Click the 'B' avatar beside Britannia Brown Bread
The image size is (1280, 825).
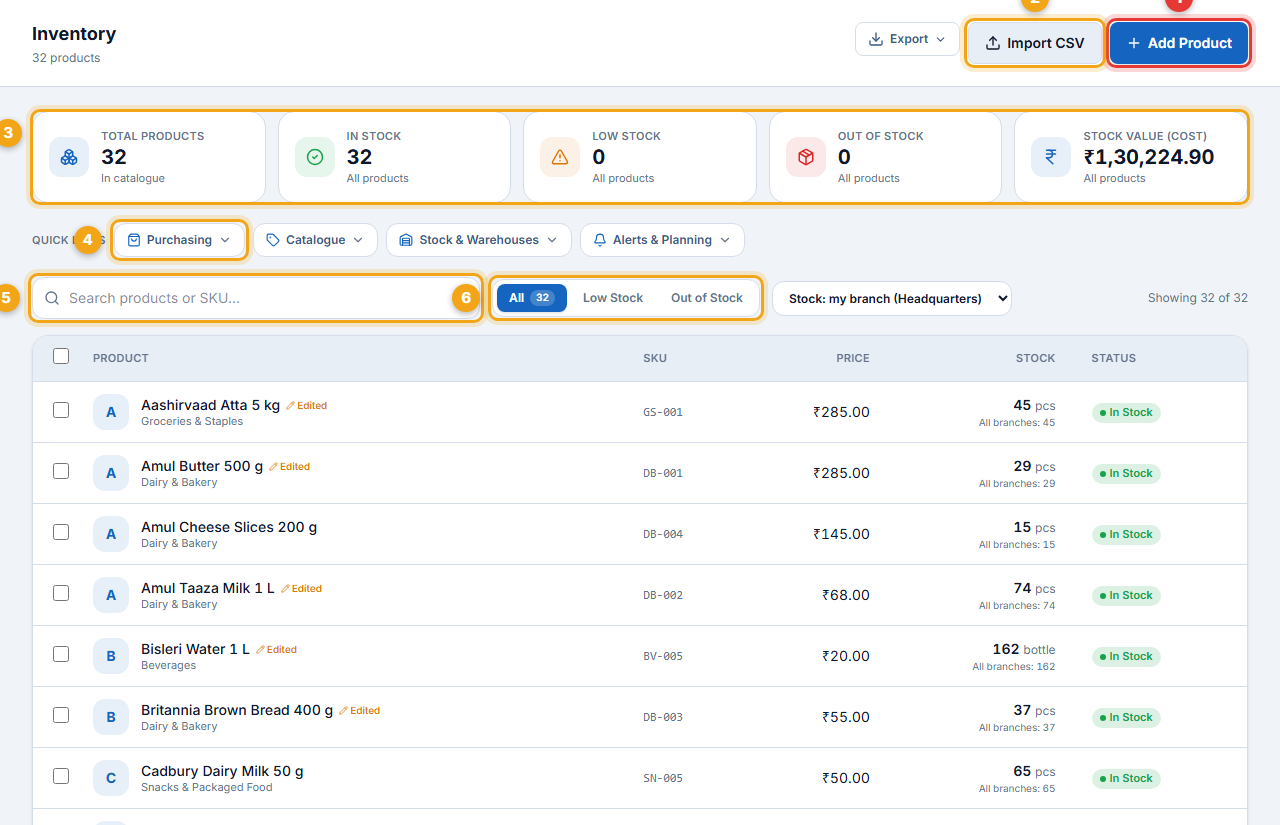(x=111, y=717)
